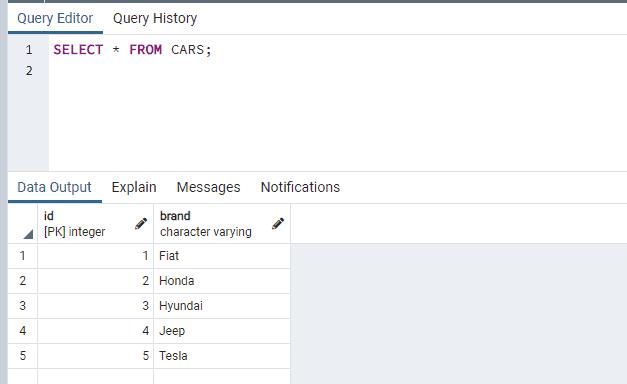Click the edit pencil icon on brand column

coord(278,224)
